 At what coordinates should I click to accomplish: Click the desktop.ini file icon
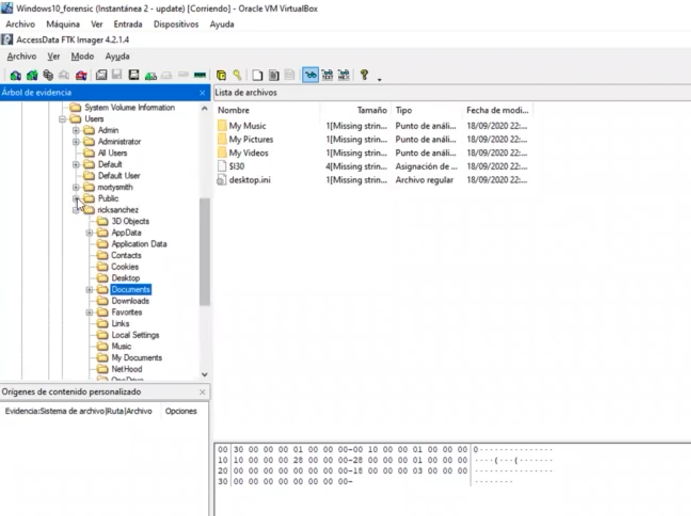[x=222, y=180]
